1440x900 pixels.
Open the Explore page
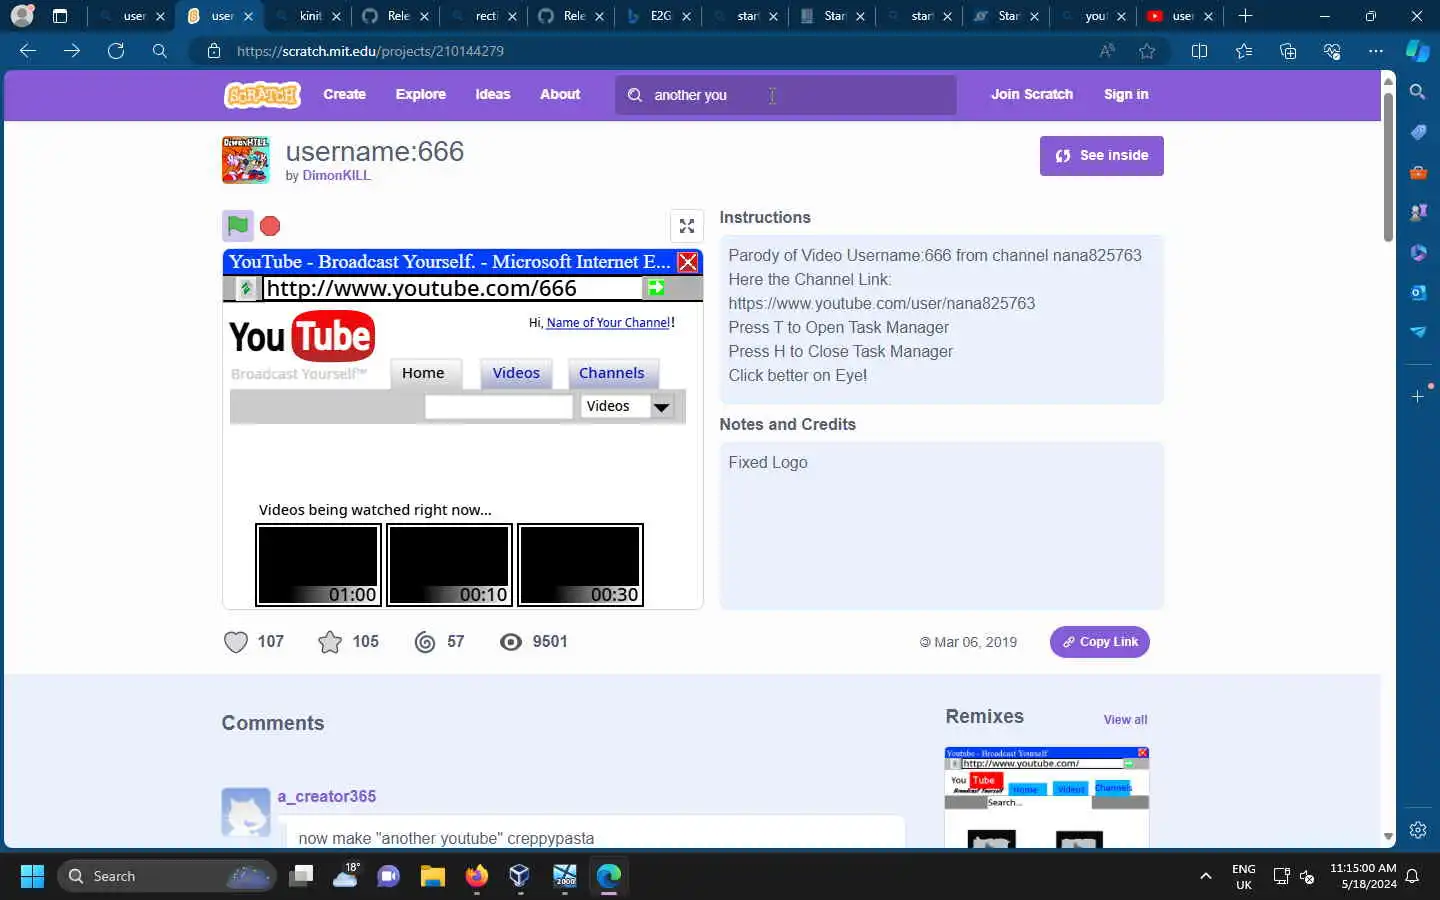pos(420,94)
